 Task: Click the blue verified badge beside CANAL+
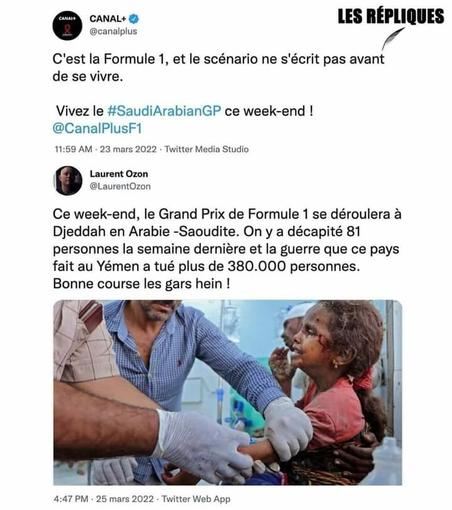click(x=134, y=19)
